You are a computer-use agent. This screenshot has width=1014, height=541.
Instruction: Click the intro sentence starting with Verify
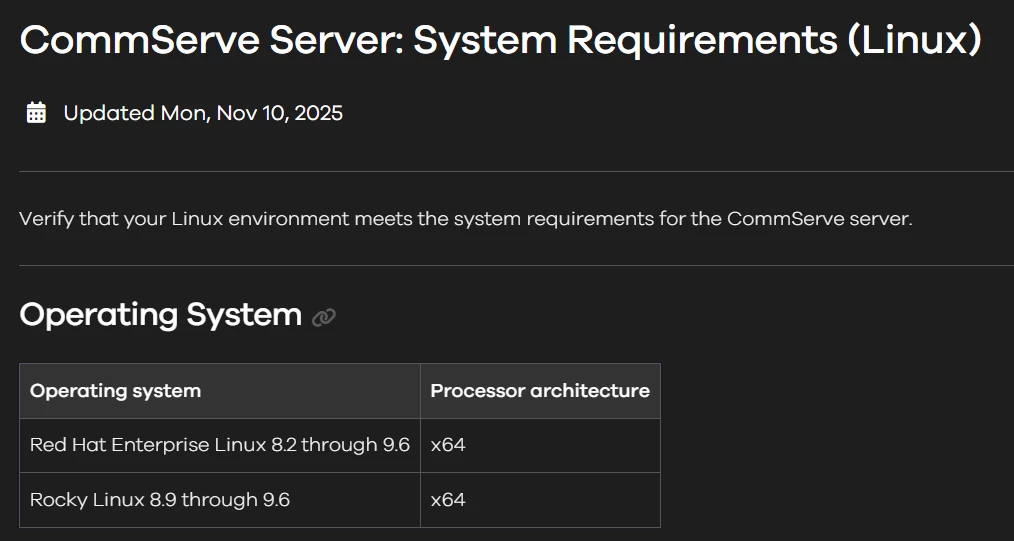(x=465, y=218)
